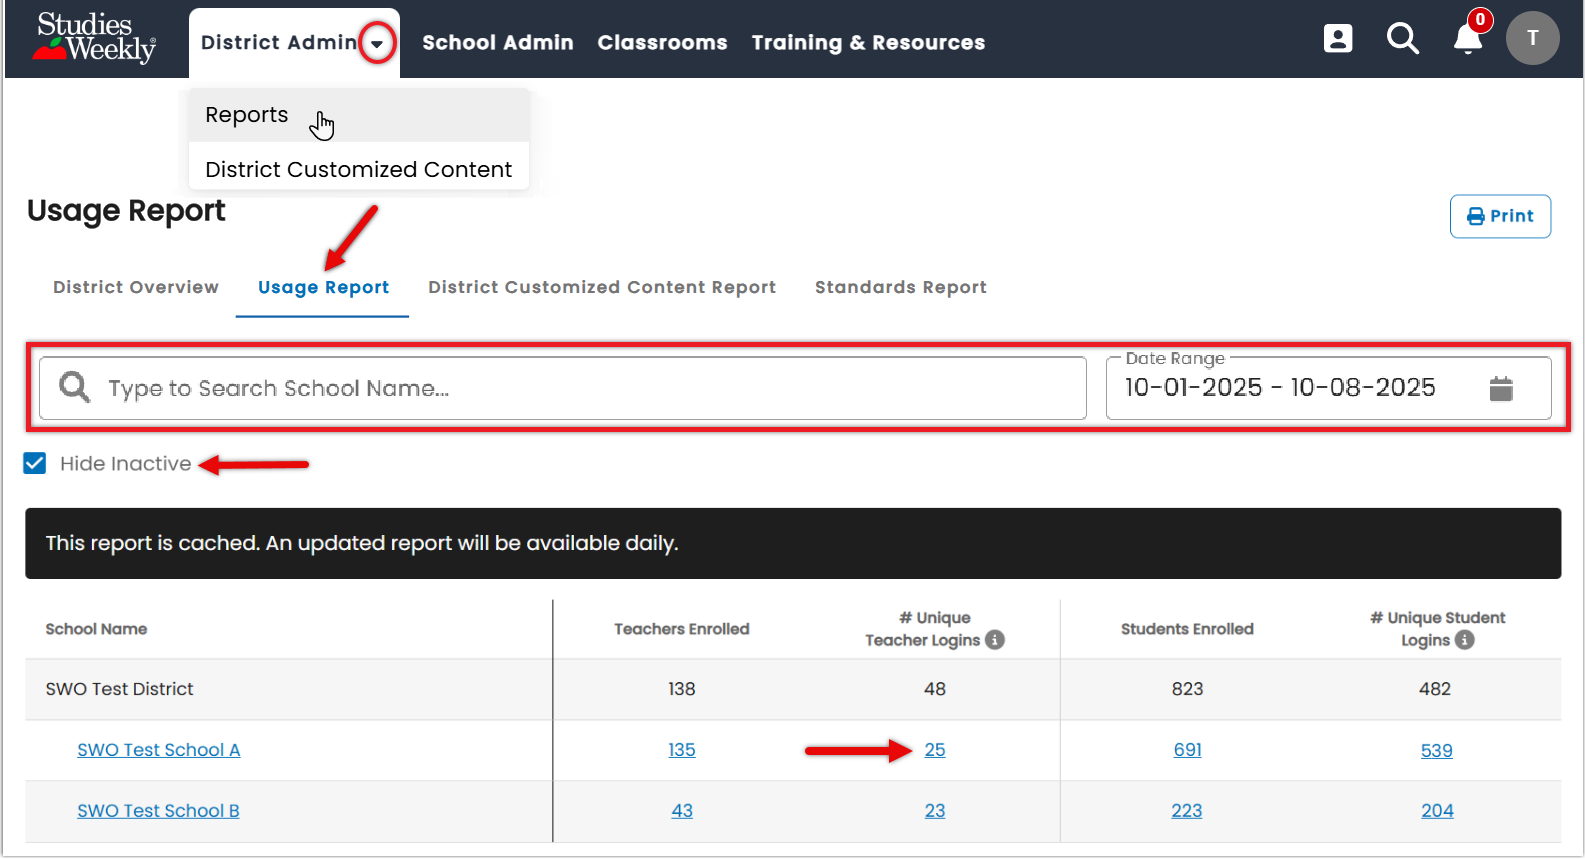The width and height of the screenshot is (1585, 859).
Task: Switch to the Standards Report tab
Action: point(901,287)
